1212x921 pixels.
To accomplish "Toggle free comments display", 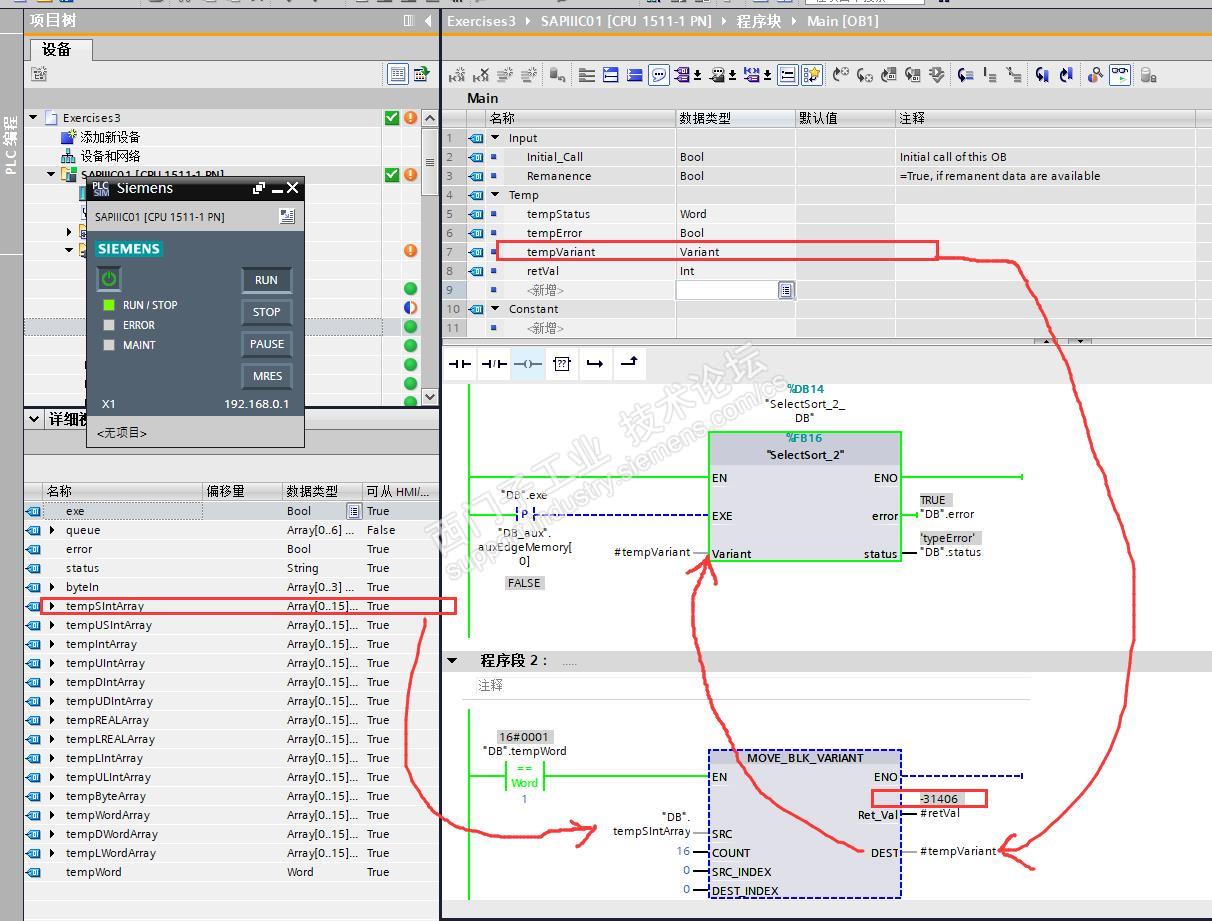I will click(x=659, y=75).
